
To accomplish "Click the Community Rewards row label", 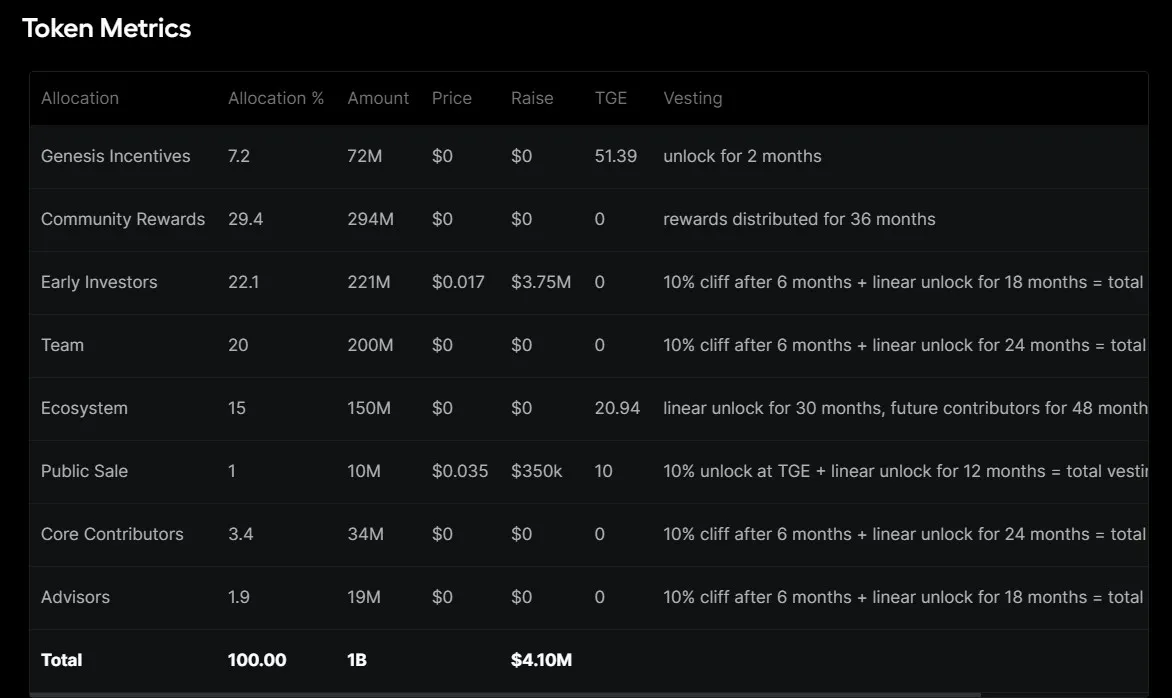I will pos(122,219).
